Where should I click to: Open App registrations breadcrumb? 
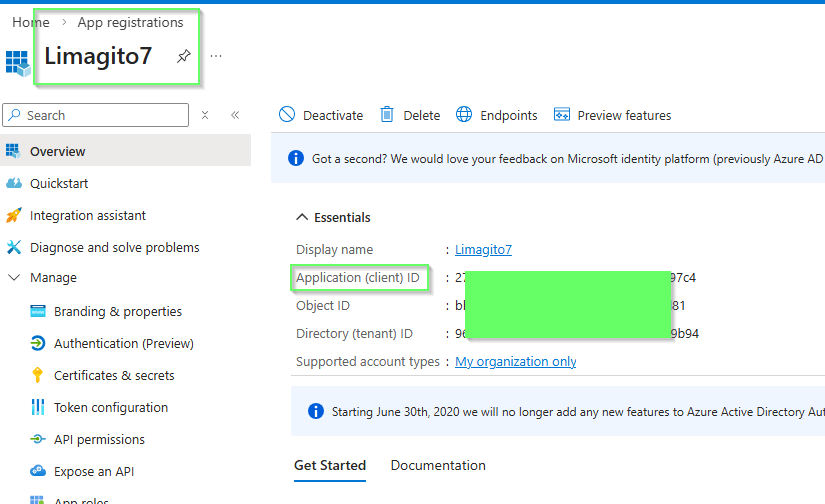[x=130, y=22]
